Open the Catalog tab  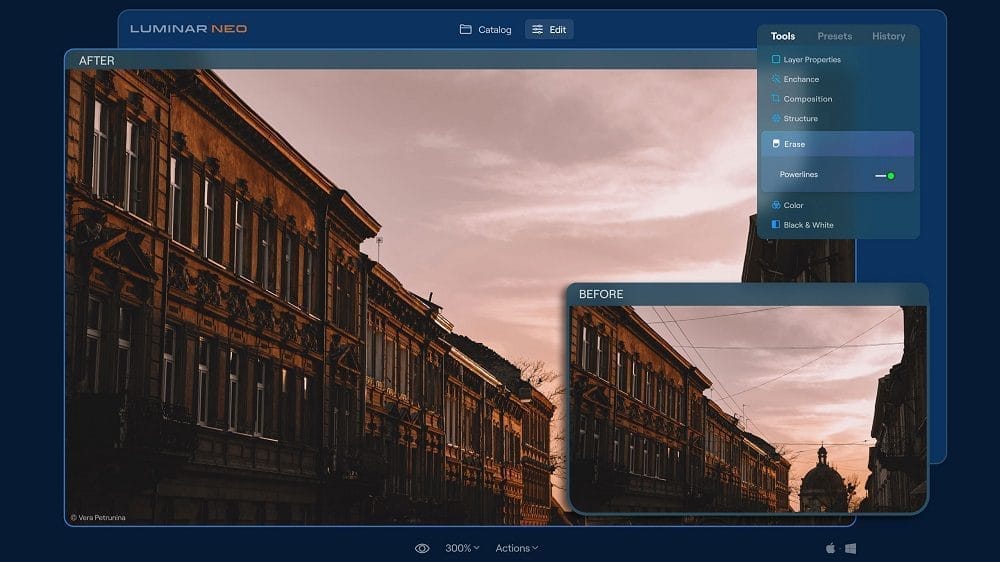coord(485,29)
